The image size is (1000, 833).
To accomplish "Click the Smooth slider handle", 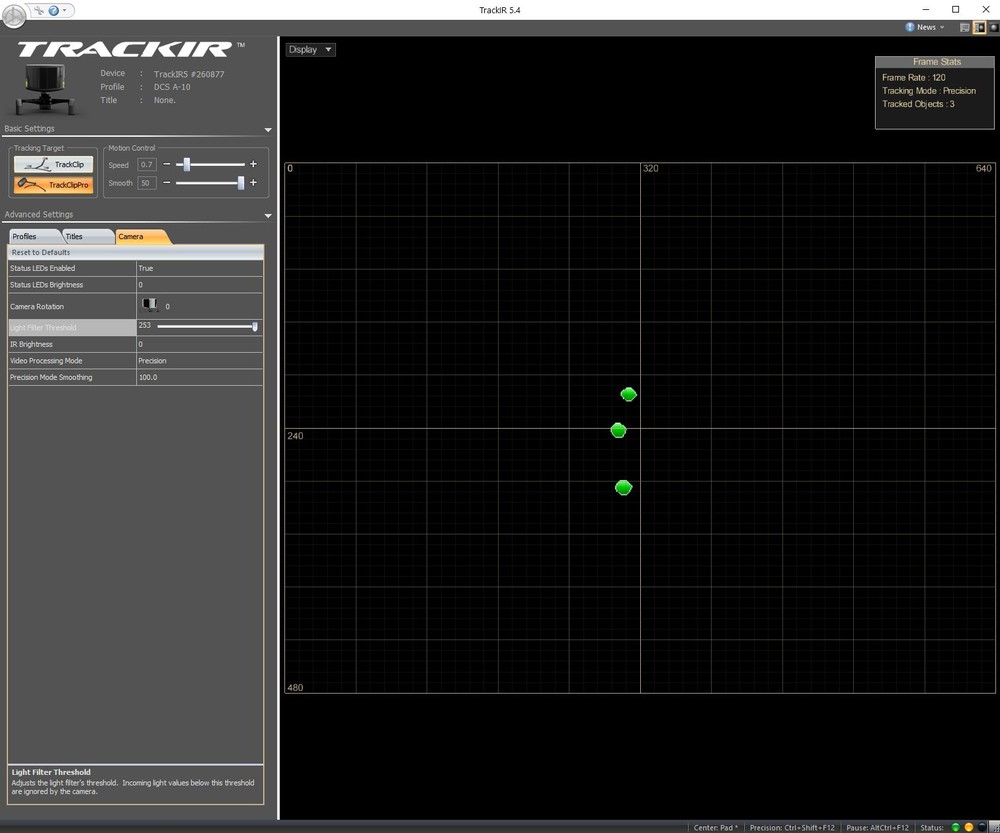I will 241,183.
